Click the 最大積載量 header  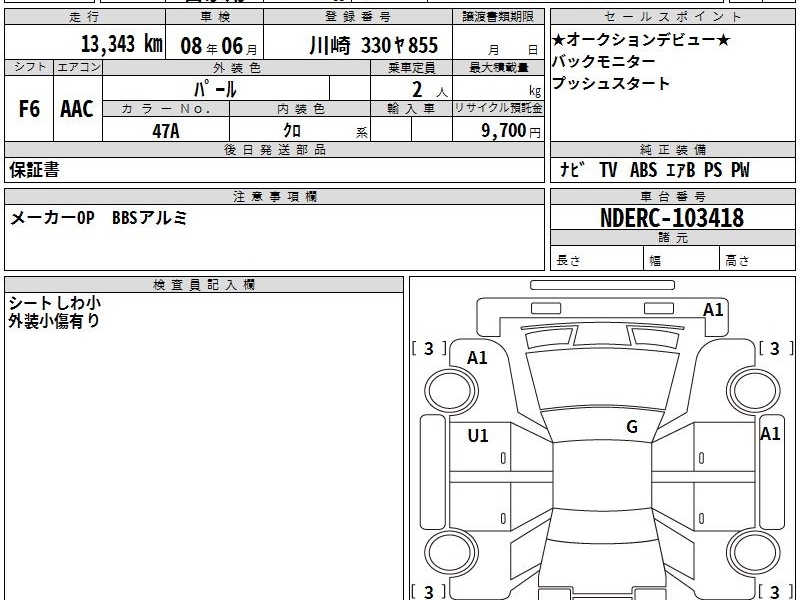(x=498, y=67)
